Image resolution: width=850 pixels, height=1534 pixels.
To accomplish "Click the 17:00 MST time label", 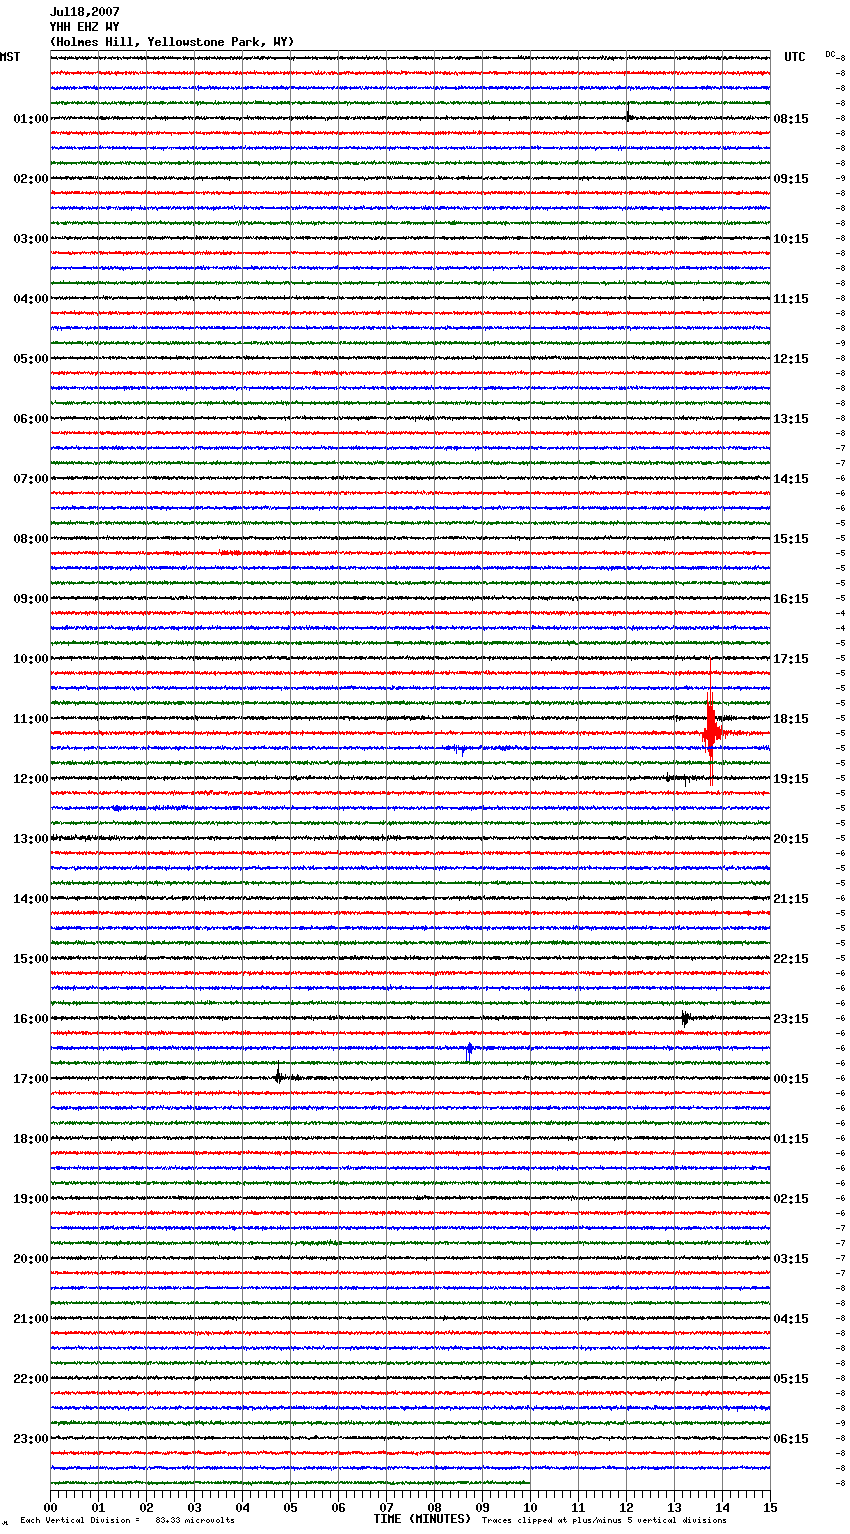I will [x=30, y=1079].
